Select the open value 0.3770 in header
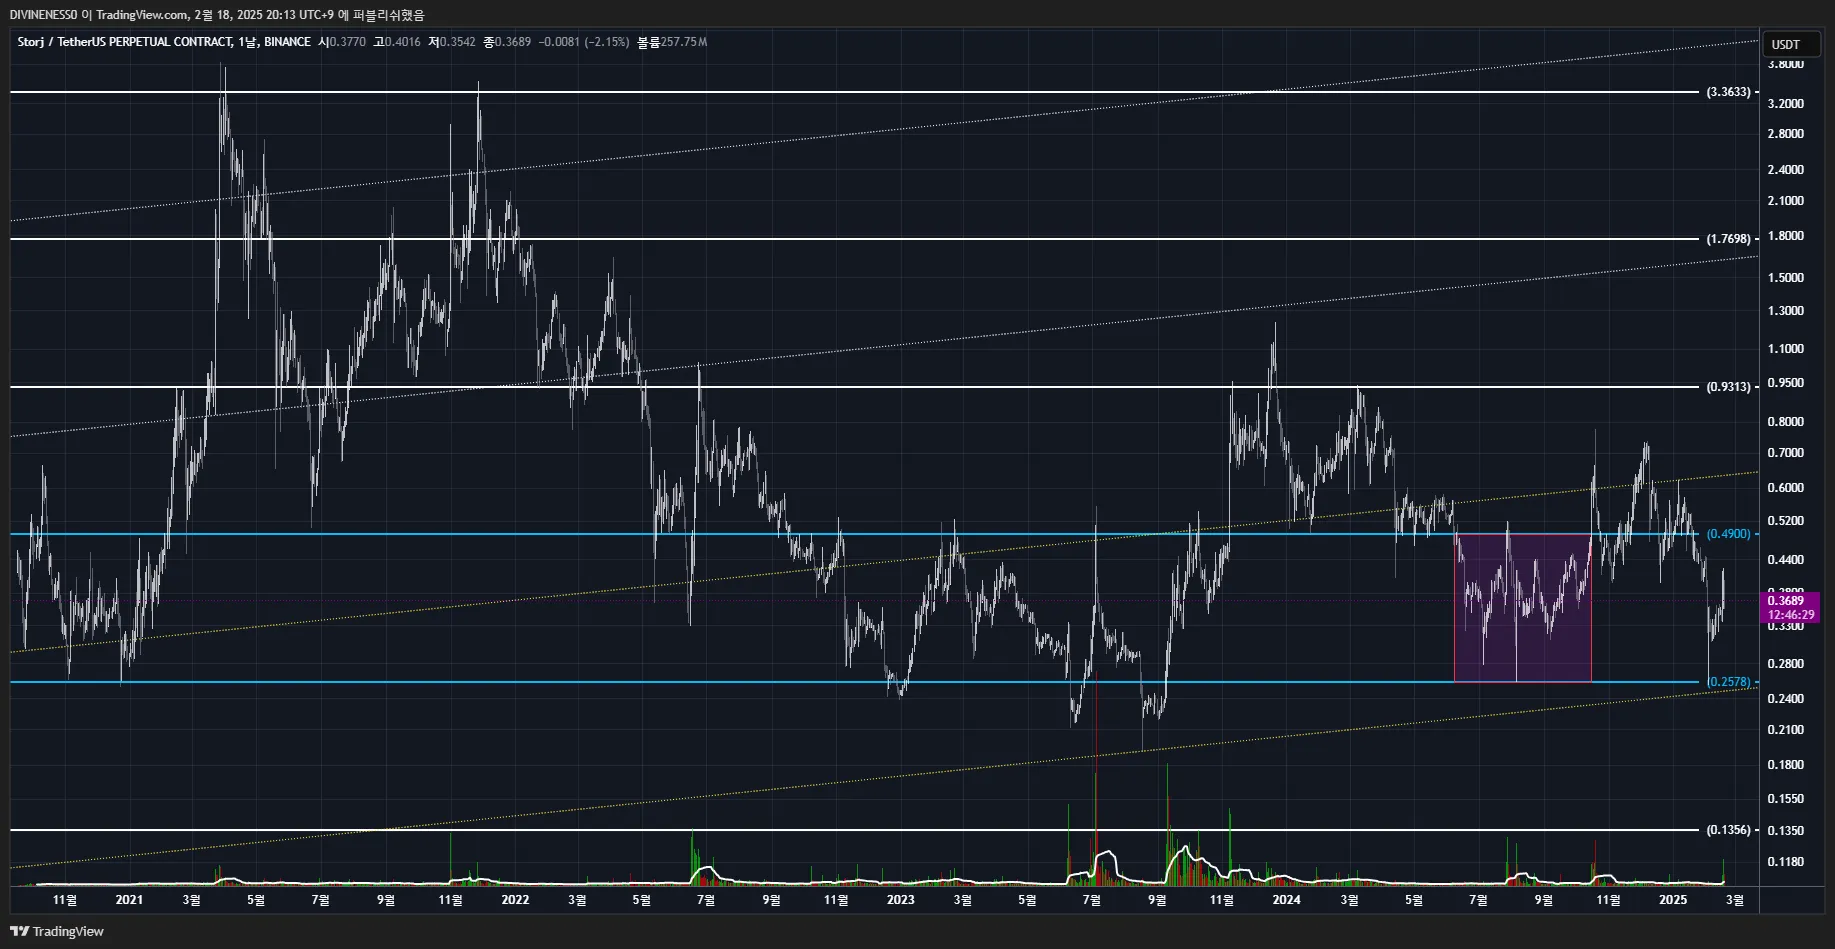The width and height of the screenshot is (1835, 949). [x=347, y=42]
